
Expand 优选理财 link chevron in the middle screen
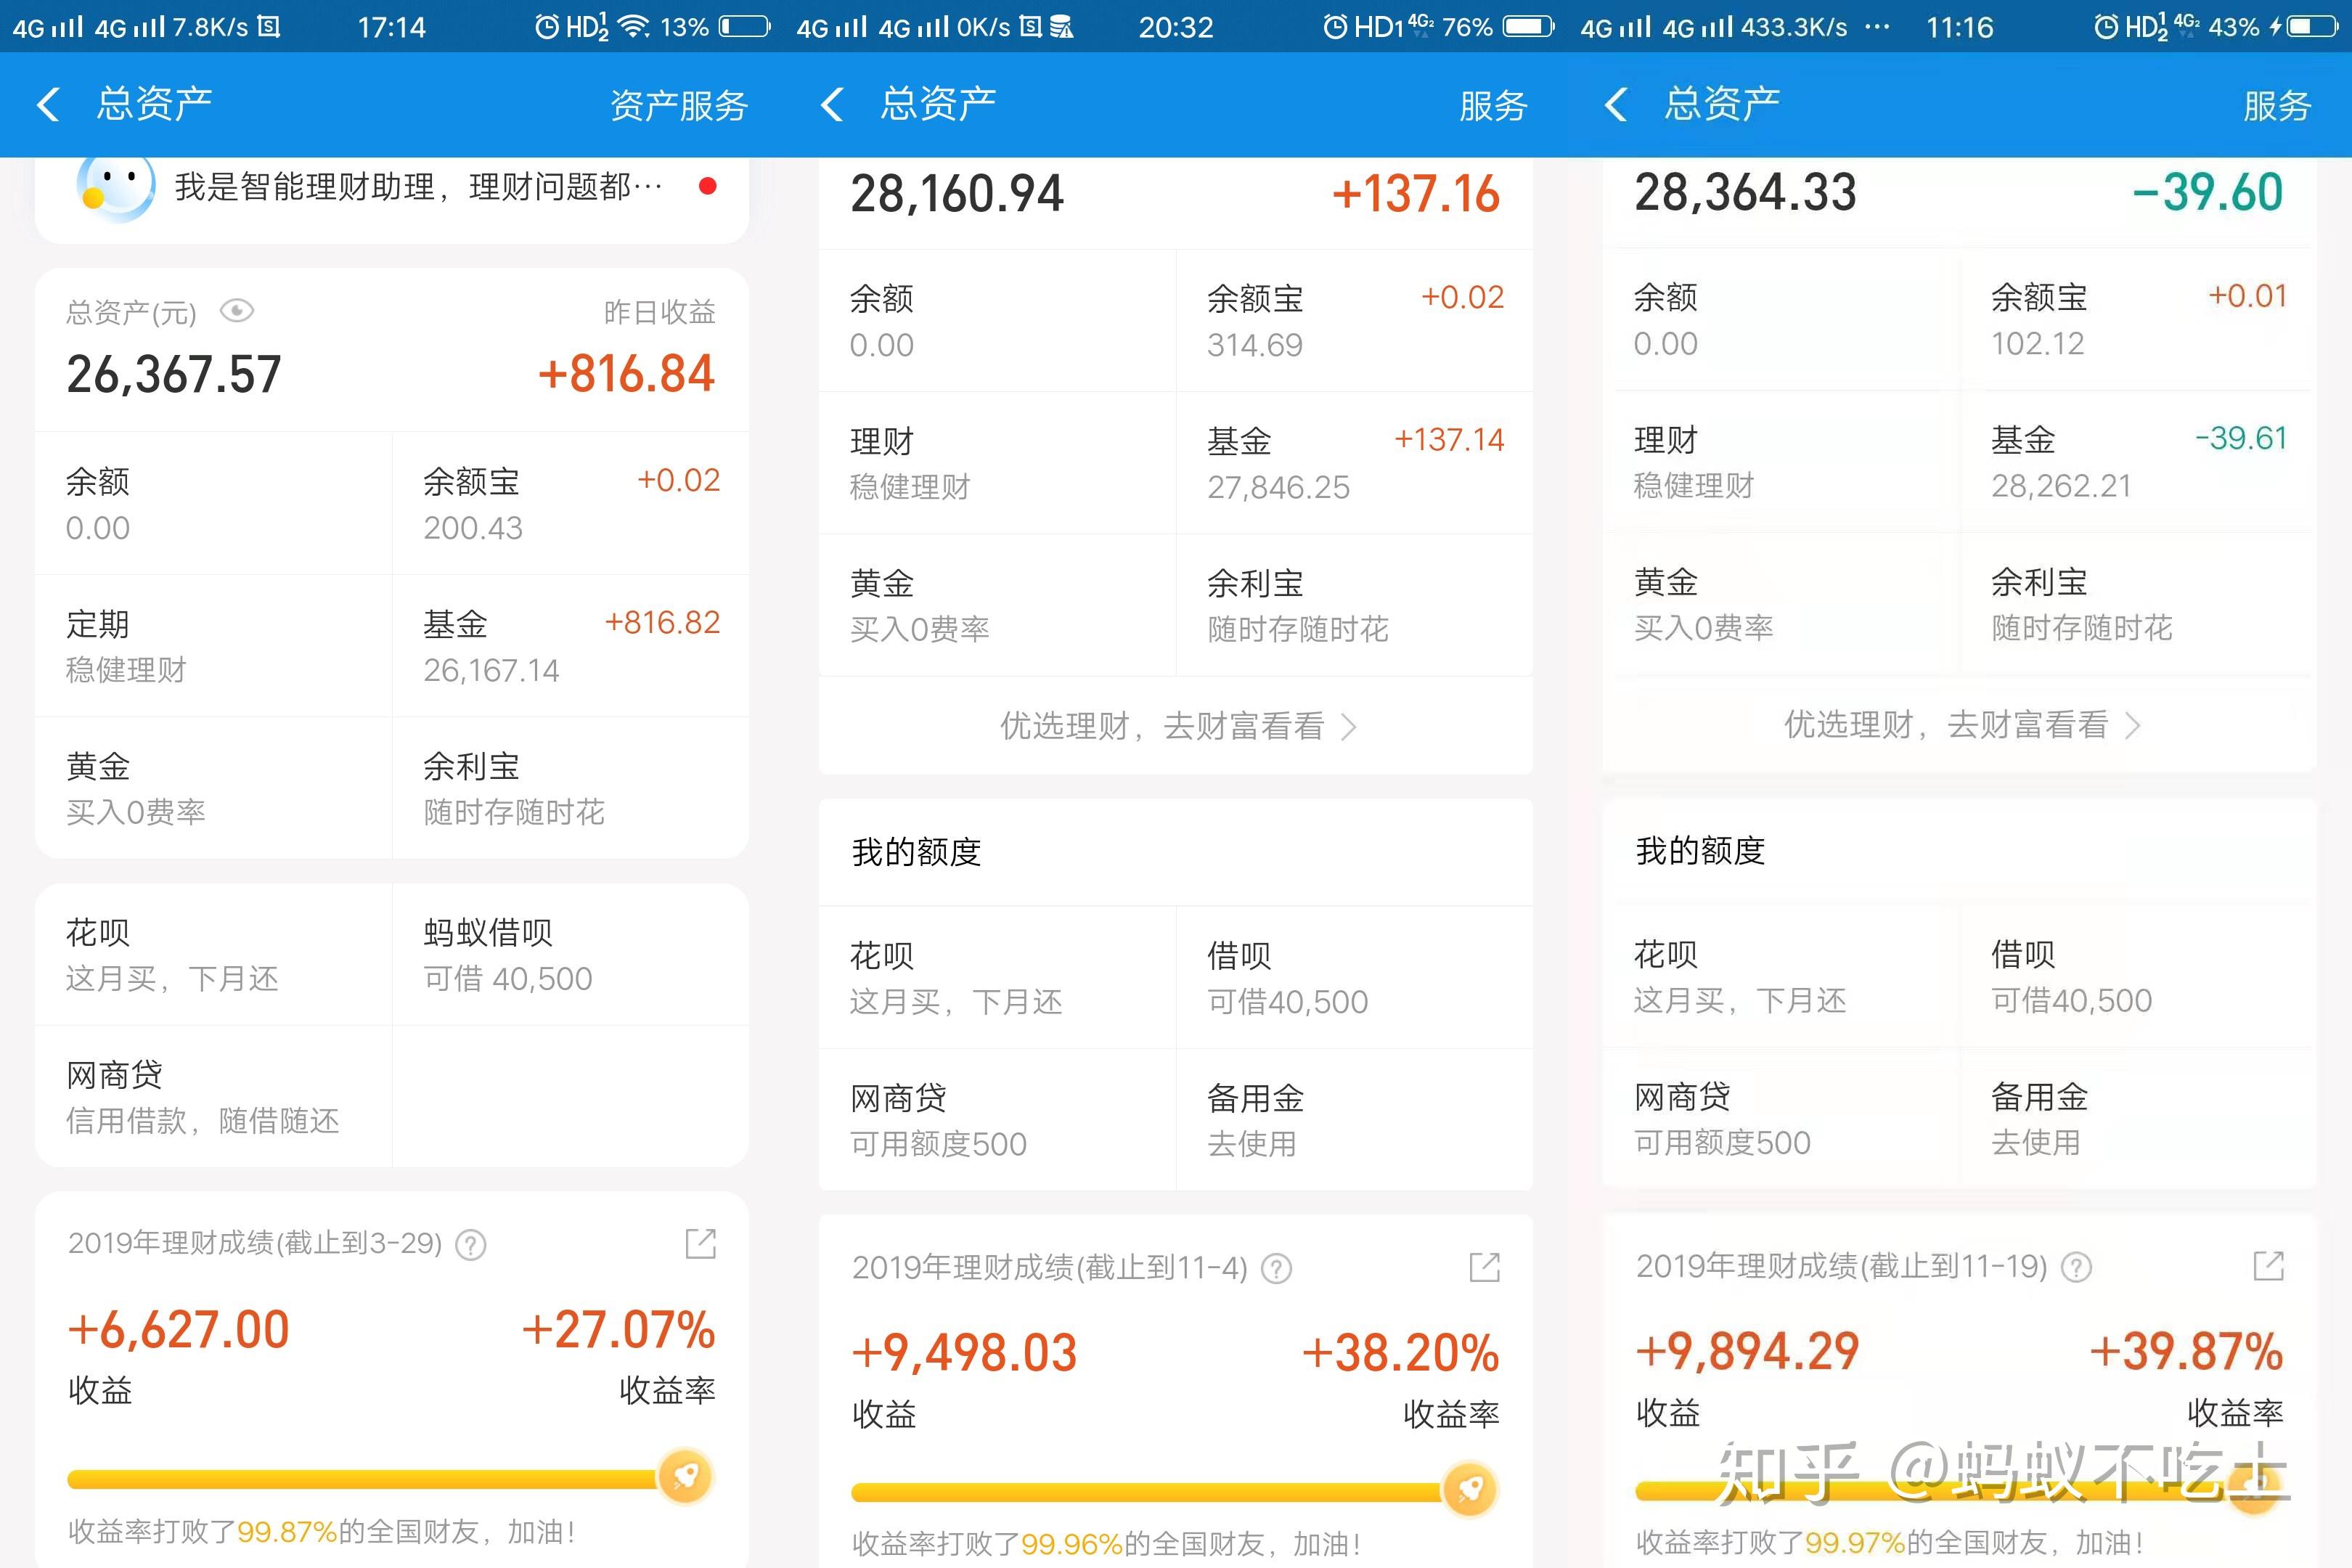[x=1349, y=726]
